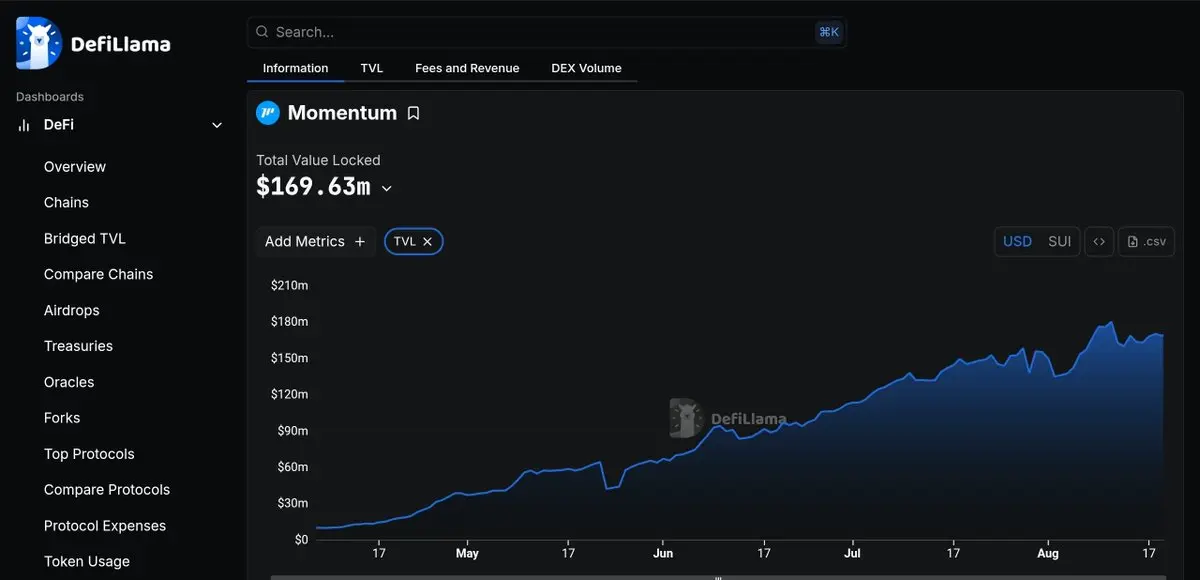This screenshot has width=1200, height=580.
Task: Open the Chains page
Action: tap(66, 202)
